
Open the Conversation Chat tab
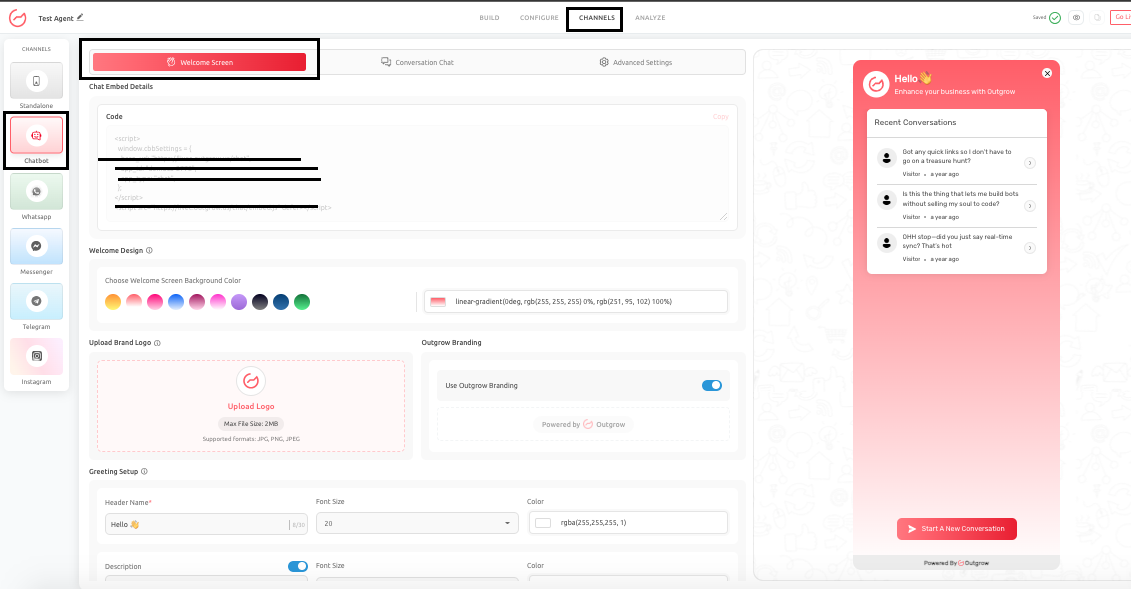coord(417,62)
